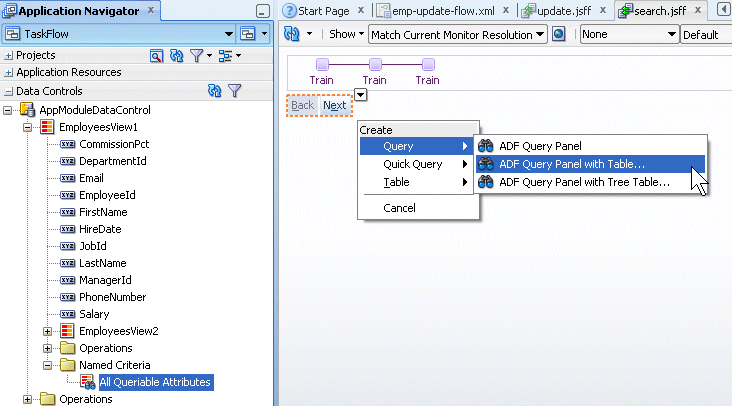Open the refresh icon's dropdown arrow in editor toolbar
The width and height of the screenshot is (732, 406).
point(309,34)
